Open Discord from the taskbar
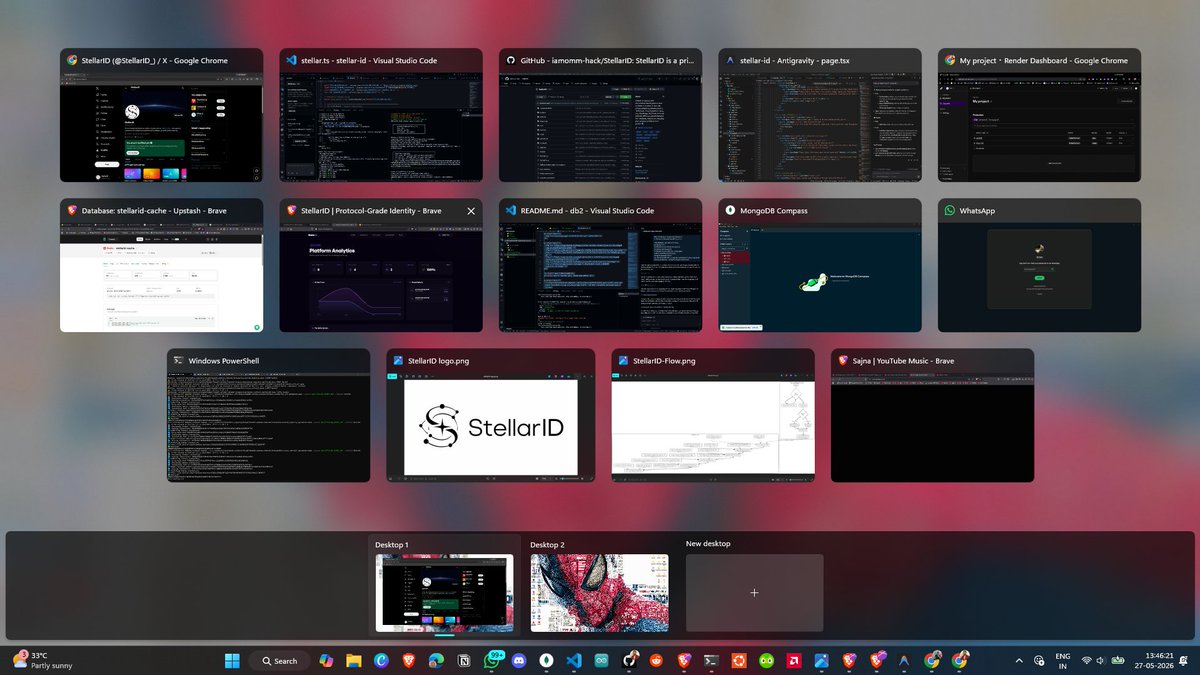 pos(518,660)
